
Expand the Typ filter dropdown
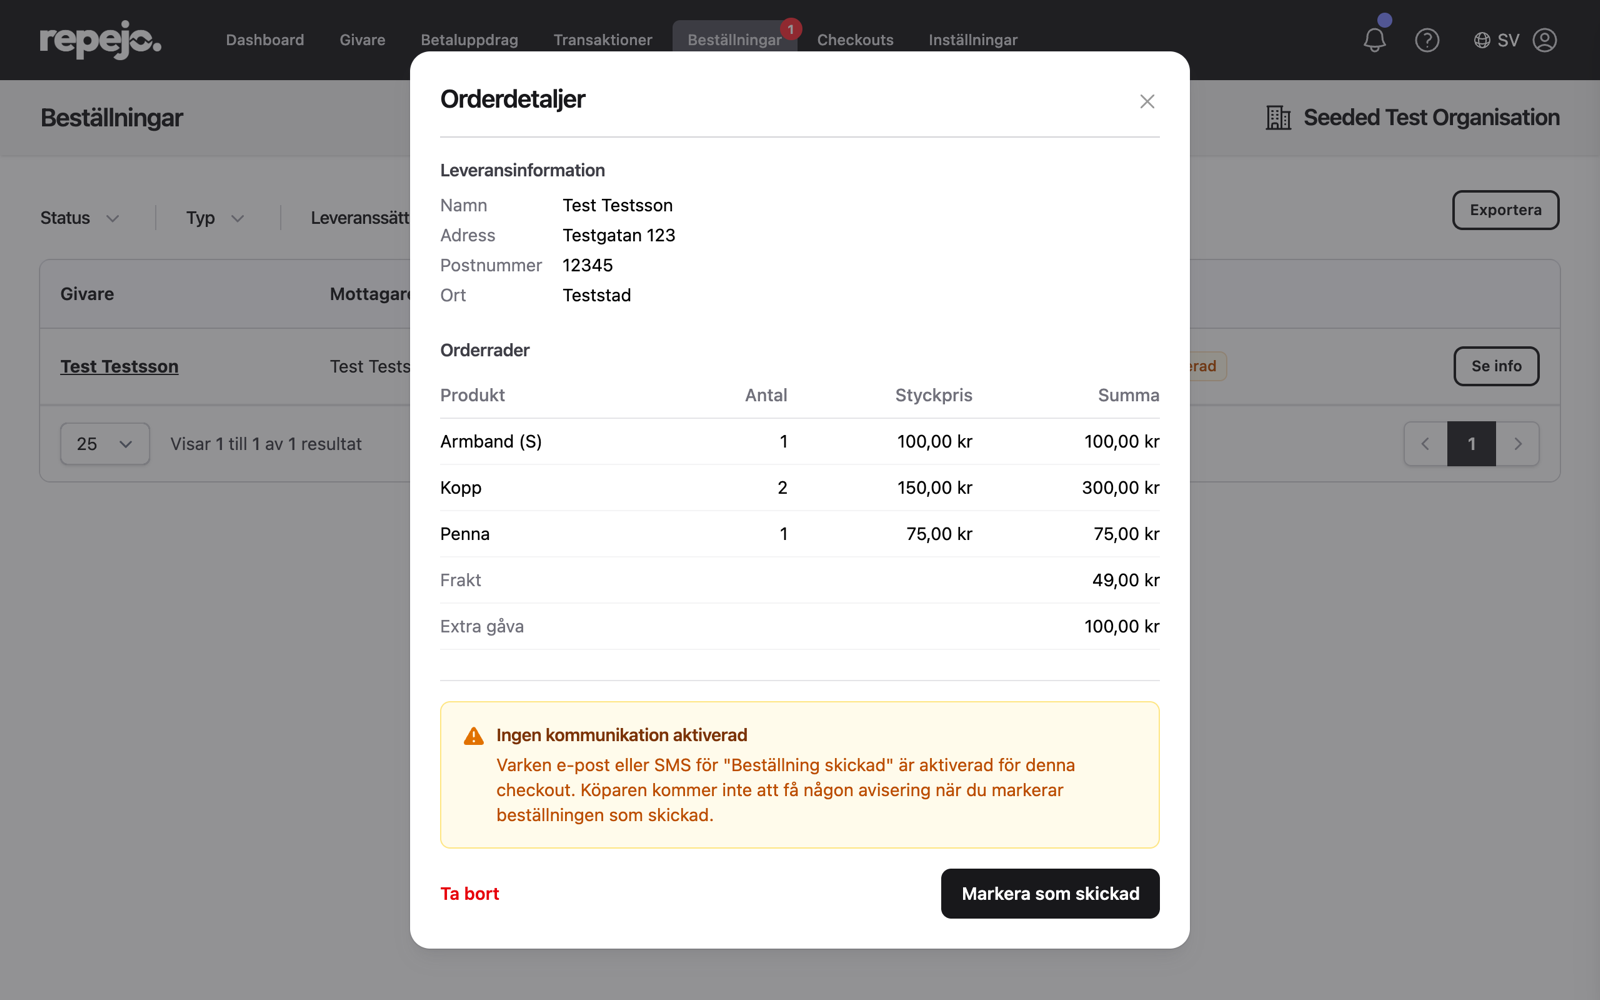pos(215,218)
